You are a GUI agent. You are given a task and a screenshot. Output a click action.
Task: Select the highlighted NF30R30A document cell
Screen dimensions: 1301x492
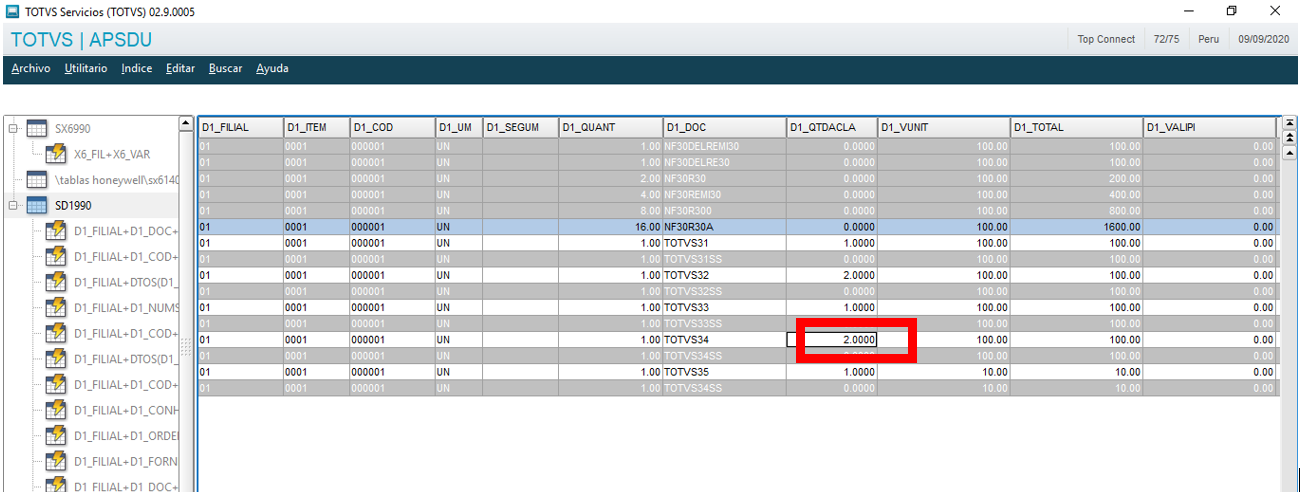point(724,227)
